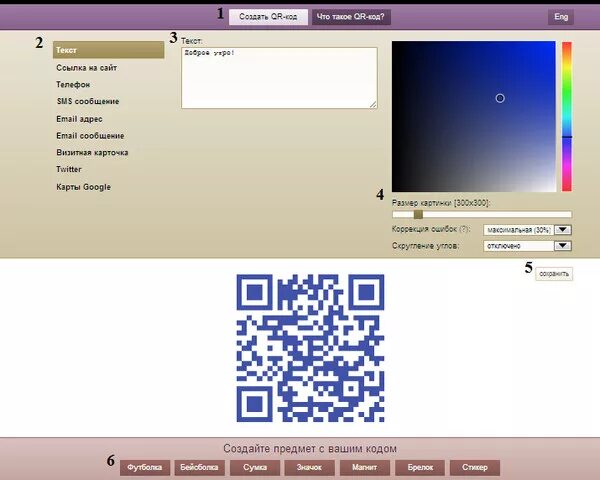Click the image size slider track
600x480 pixels.
482,214
